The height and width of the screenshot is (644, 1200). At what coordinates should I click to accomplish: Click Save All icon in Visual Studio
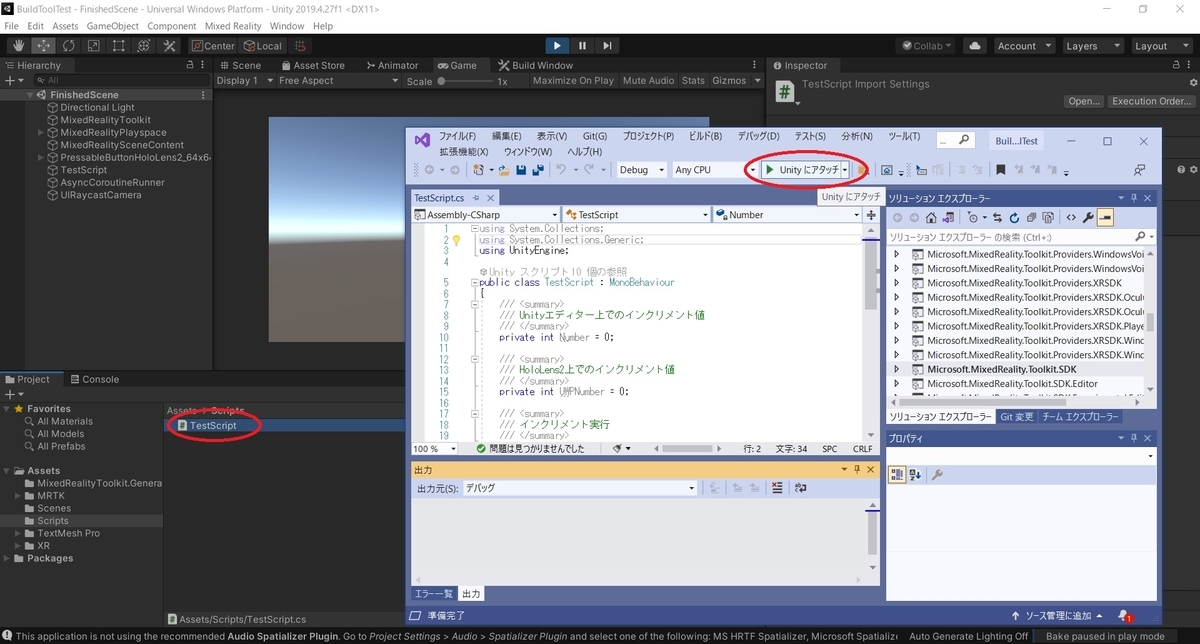tap(537, 170)
